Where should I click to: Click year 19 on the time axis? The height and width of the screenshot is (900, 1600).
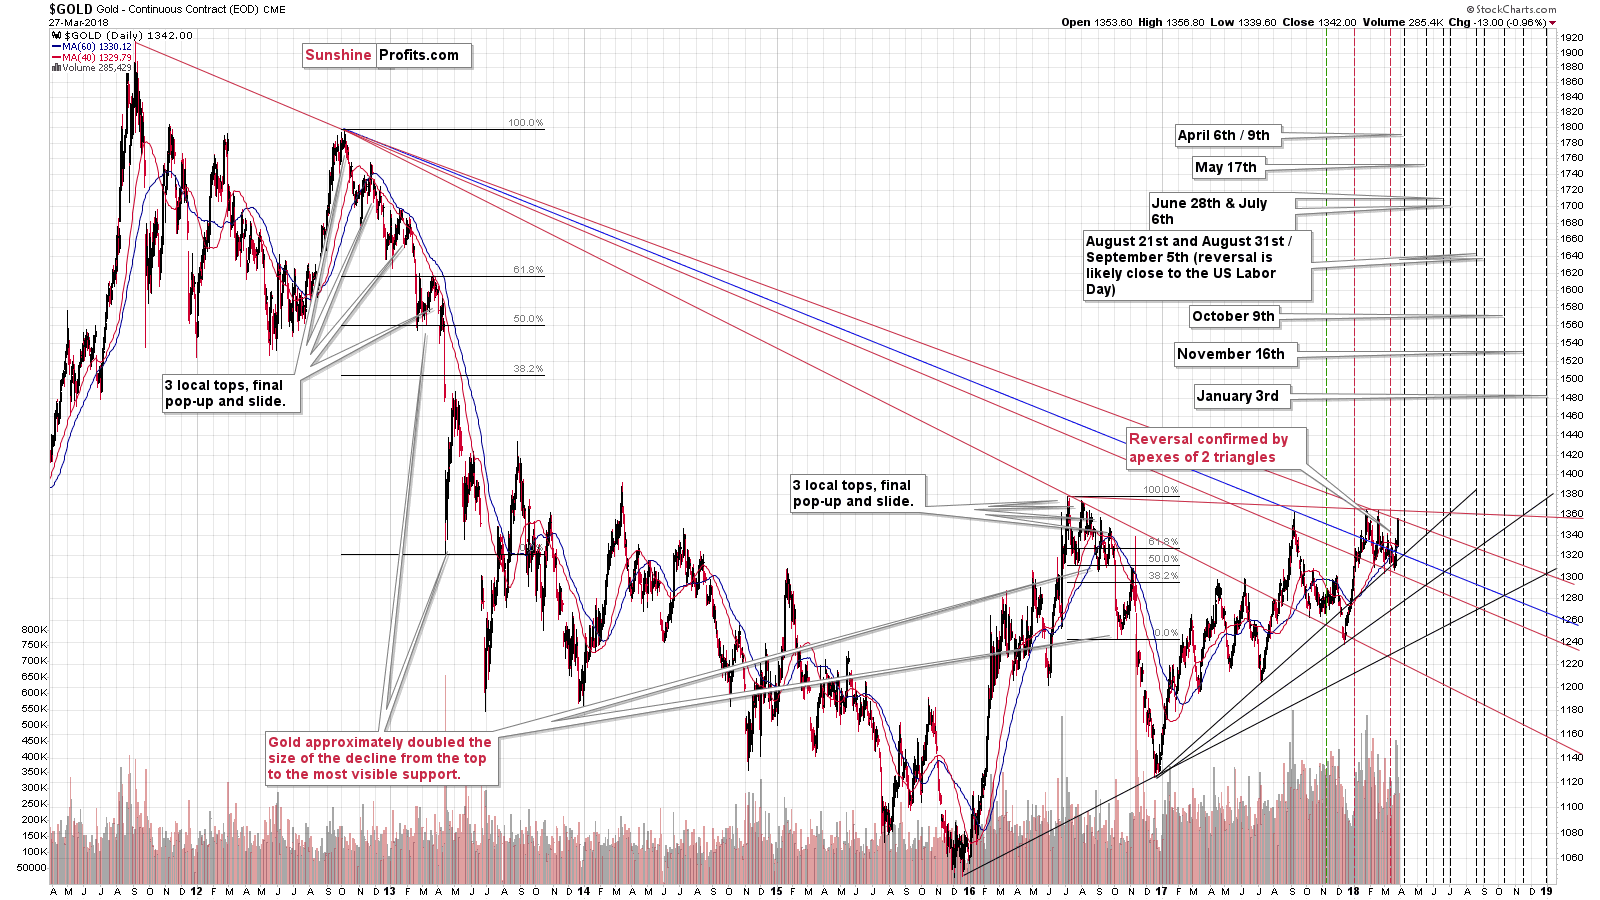(x=1547, y=891)
